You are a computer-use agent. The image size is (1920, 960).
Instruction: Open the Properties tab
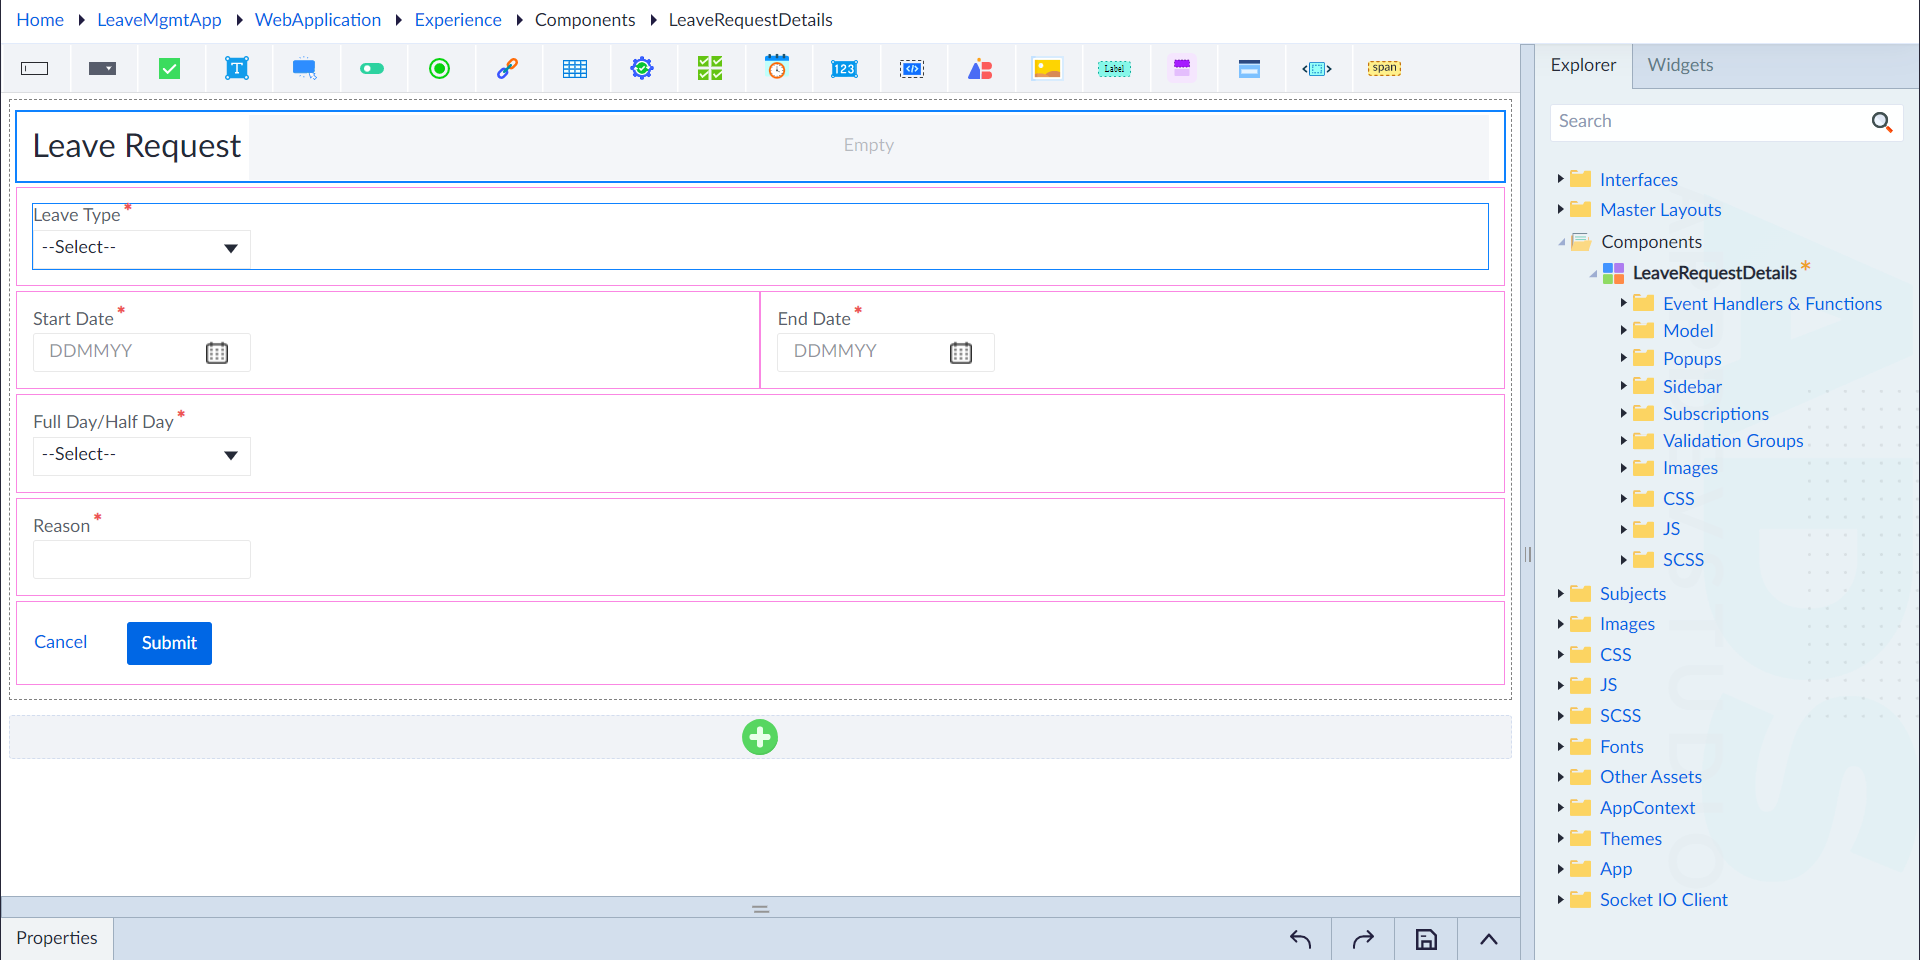point(57,938)
